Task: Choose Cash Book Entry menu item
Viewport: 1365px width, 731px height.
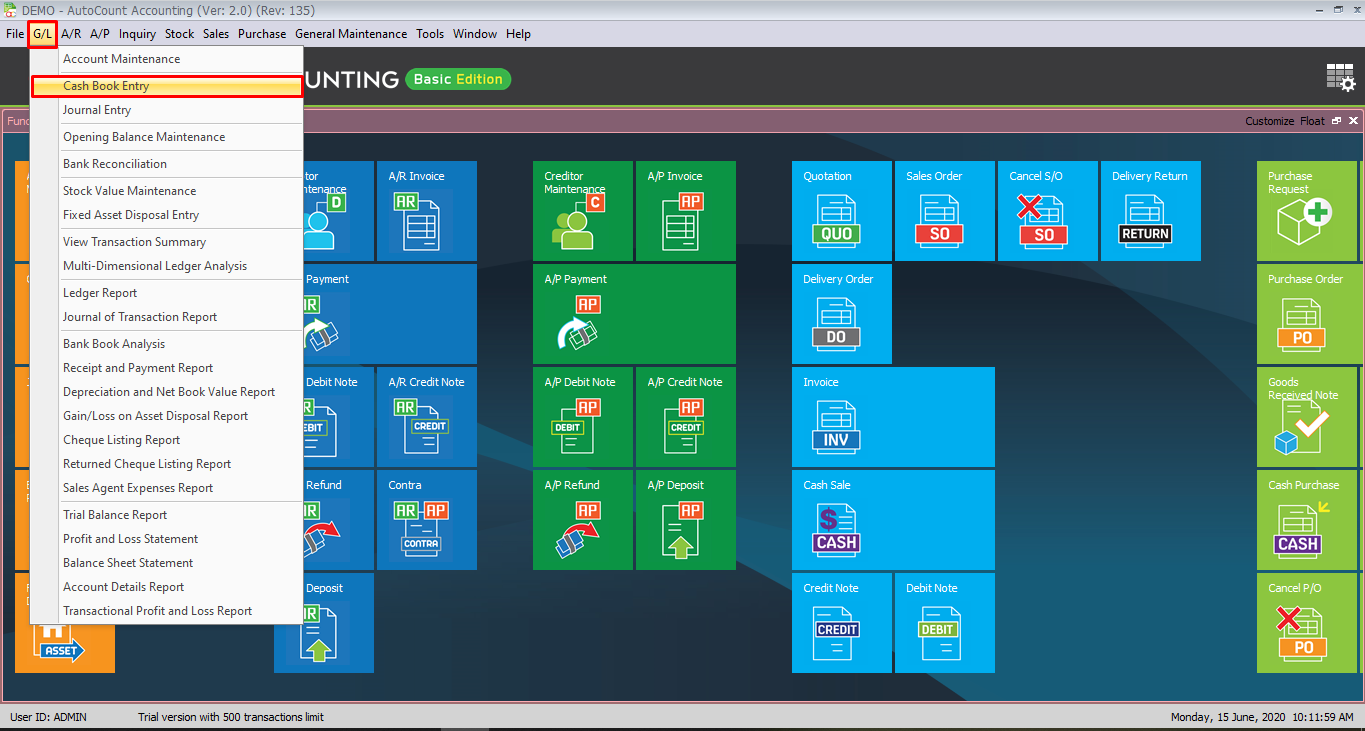Action: pos(167,86)
